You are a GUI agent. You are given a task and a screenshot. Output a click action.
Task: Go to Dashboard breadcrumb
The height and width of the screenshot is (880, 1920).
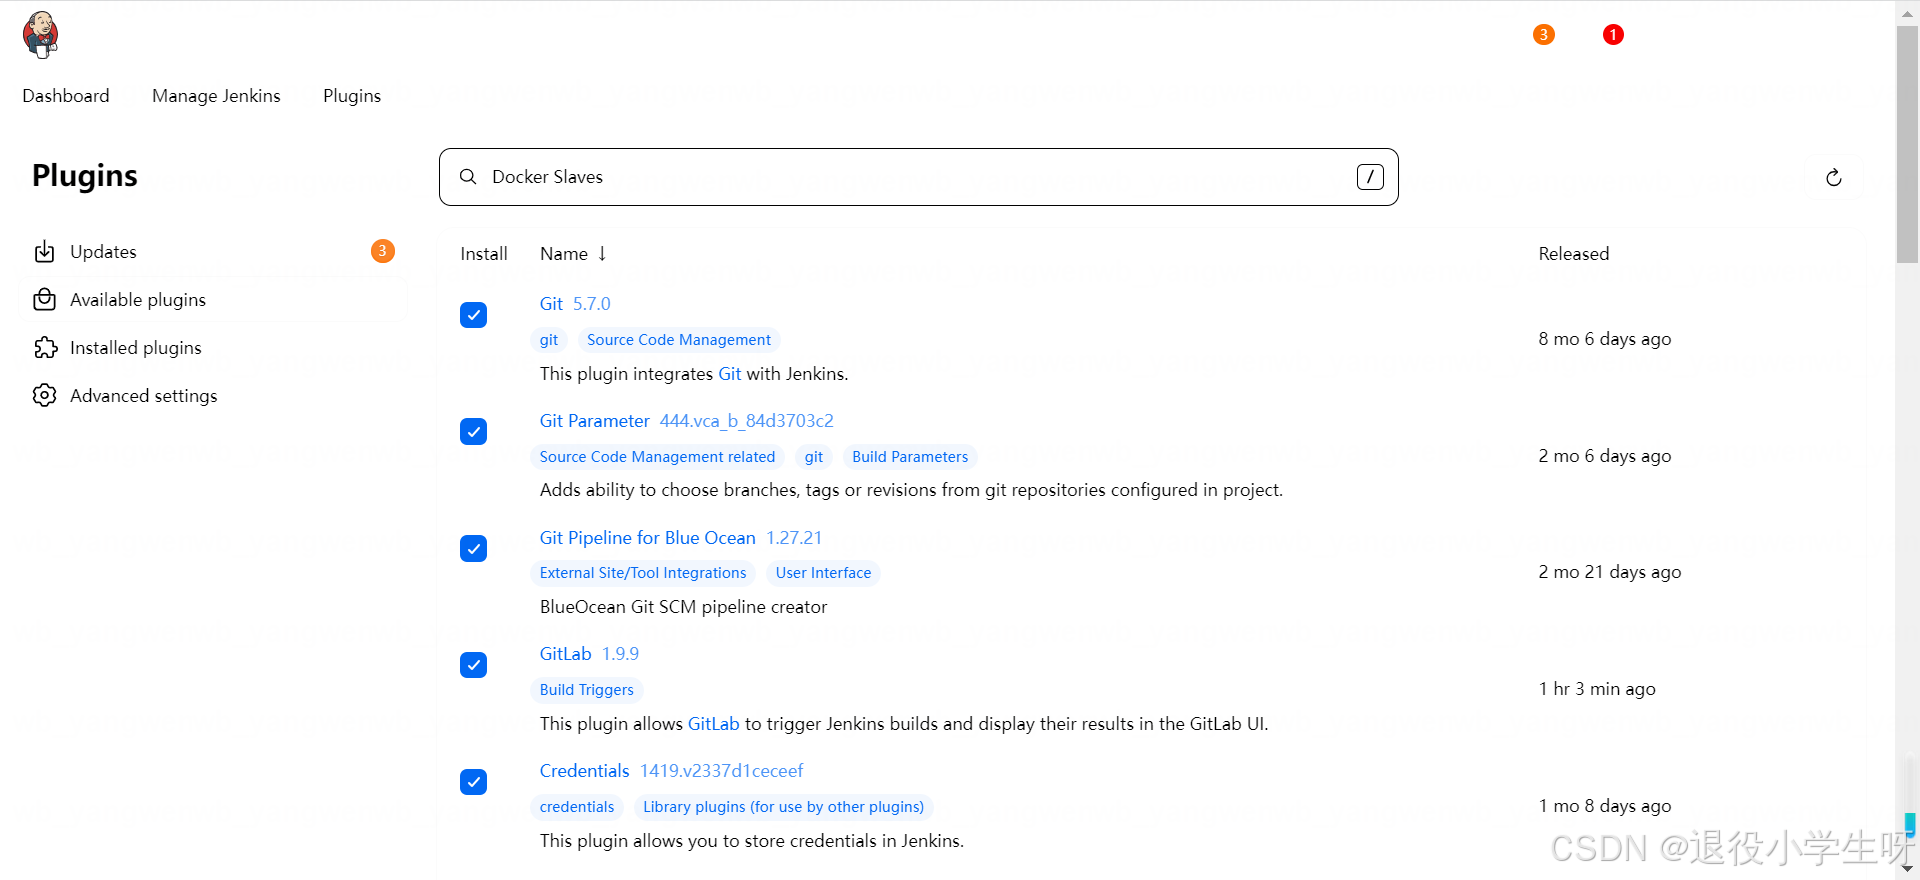66,96
